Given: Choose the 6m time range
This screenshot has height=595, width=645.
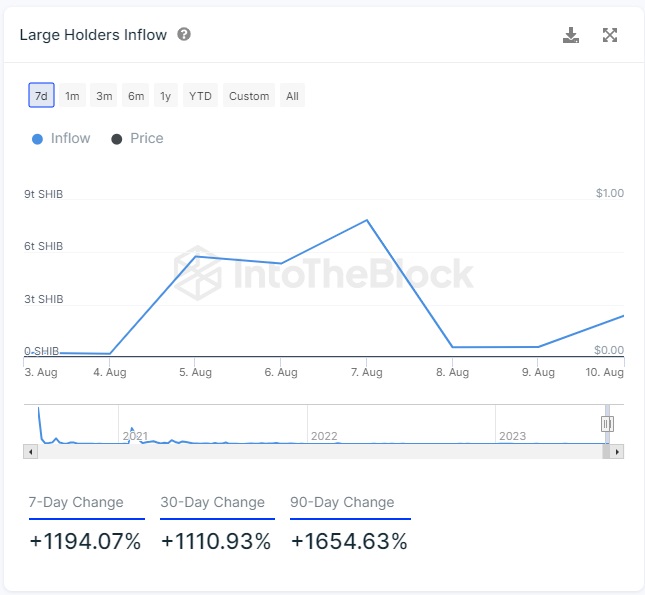Looking at the screenshot, I should coord(136,95).
